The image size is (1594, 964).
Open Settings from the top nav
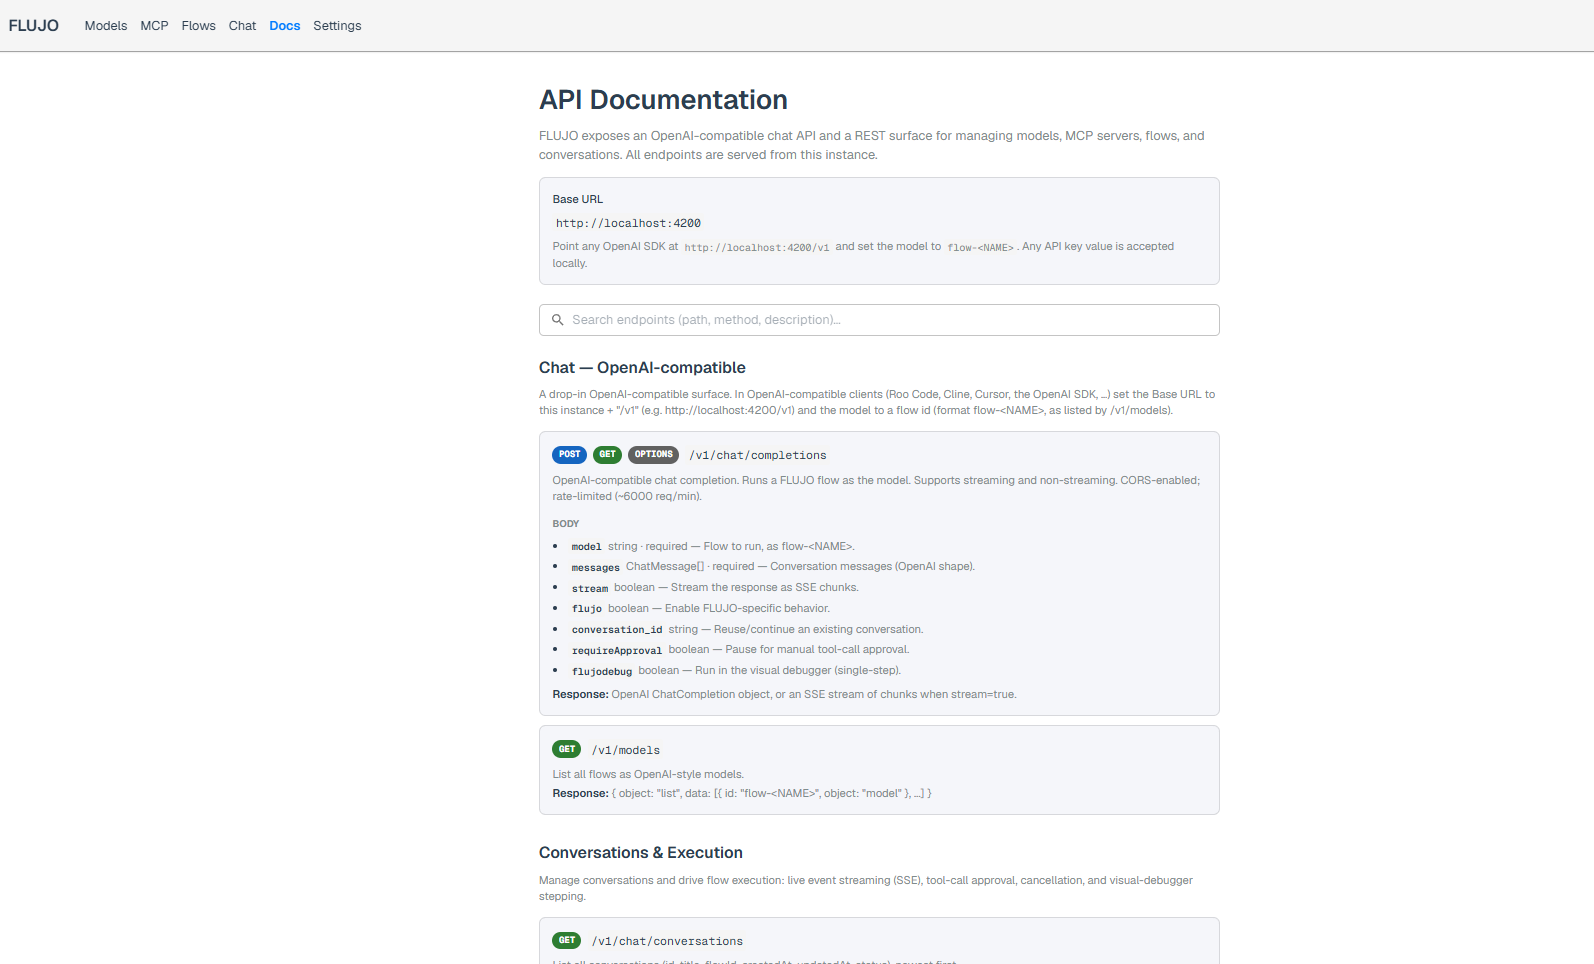click(337, 26)
